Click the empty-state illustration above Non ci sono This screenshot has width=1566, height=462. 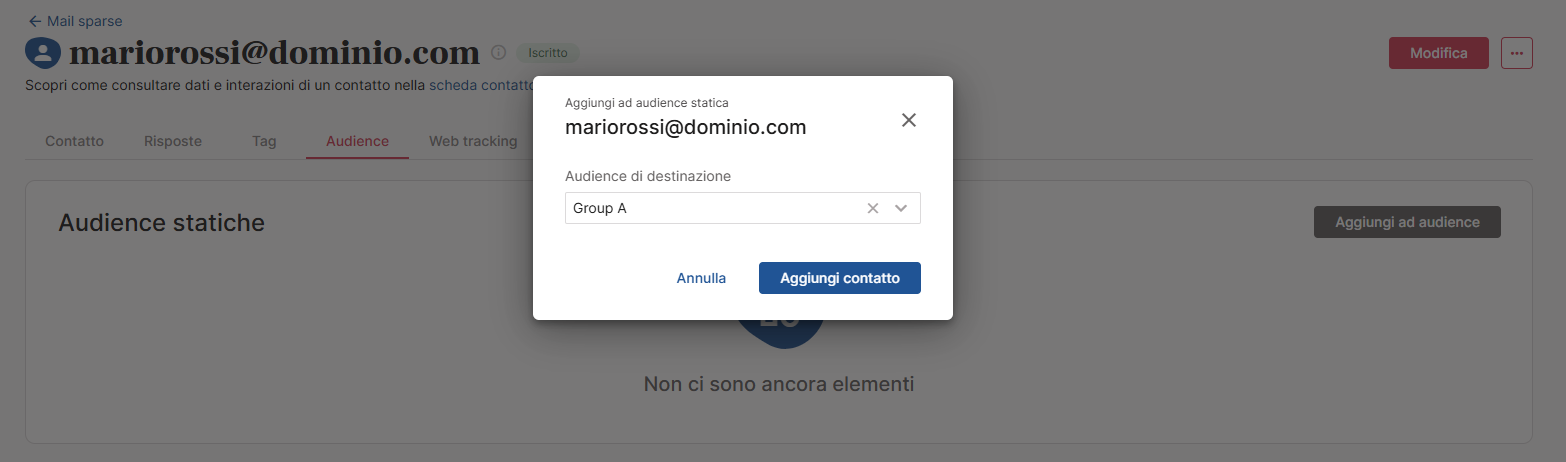coord(779,334)
